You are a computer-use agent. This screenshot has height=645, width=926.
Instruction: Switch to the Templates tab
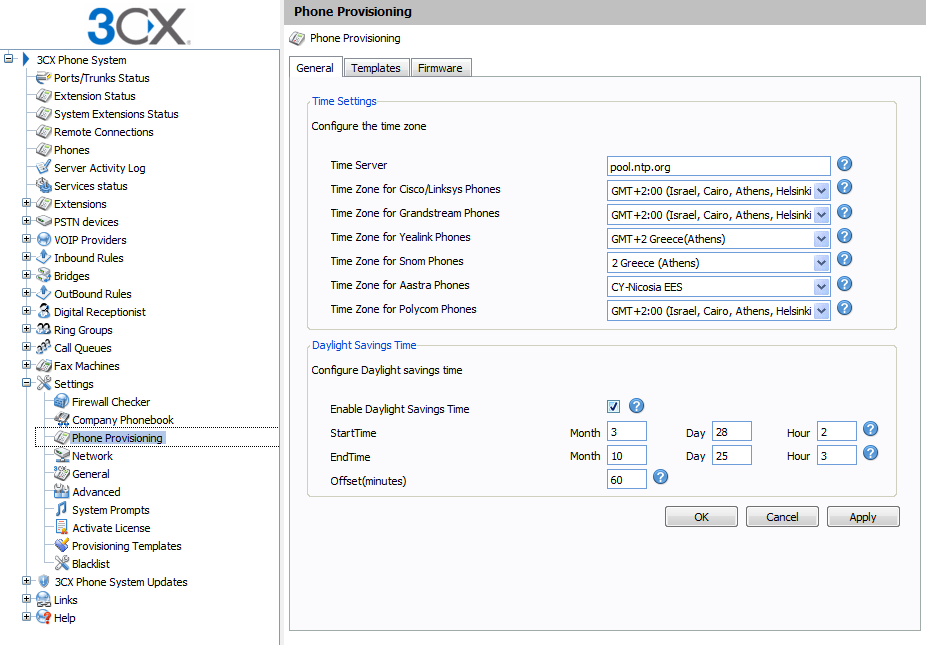point(376,68)
